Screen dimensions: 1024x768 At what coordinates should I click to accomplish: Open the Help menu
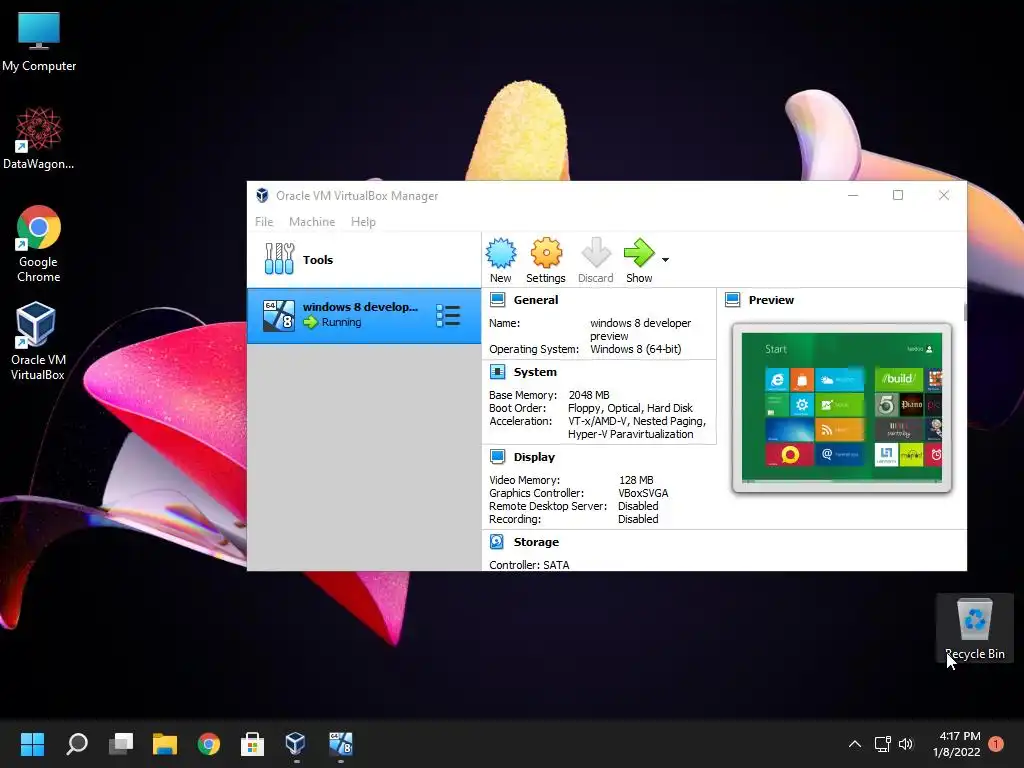click(363, 222)
